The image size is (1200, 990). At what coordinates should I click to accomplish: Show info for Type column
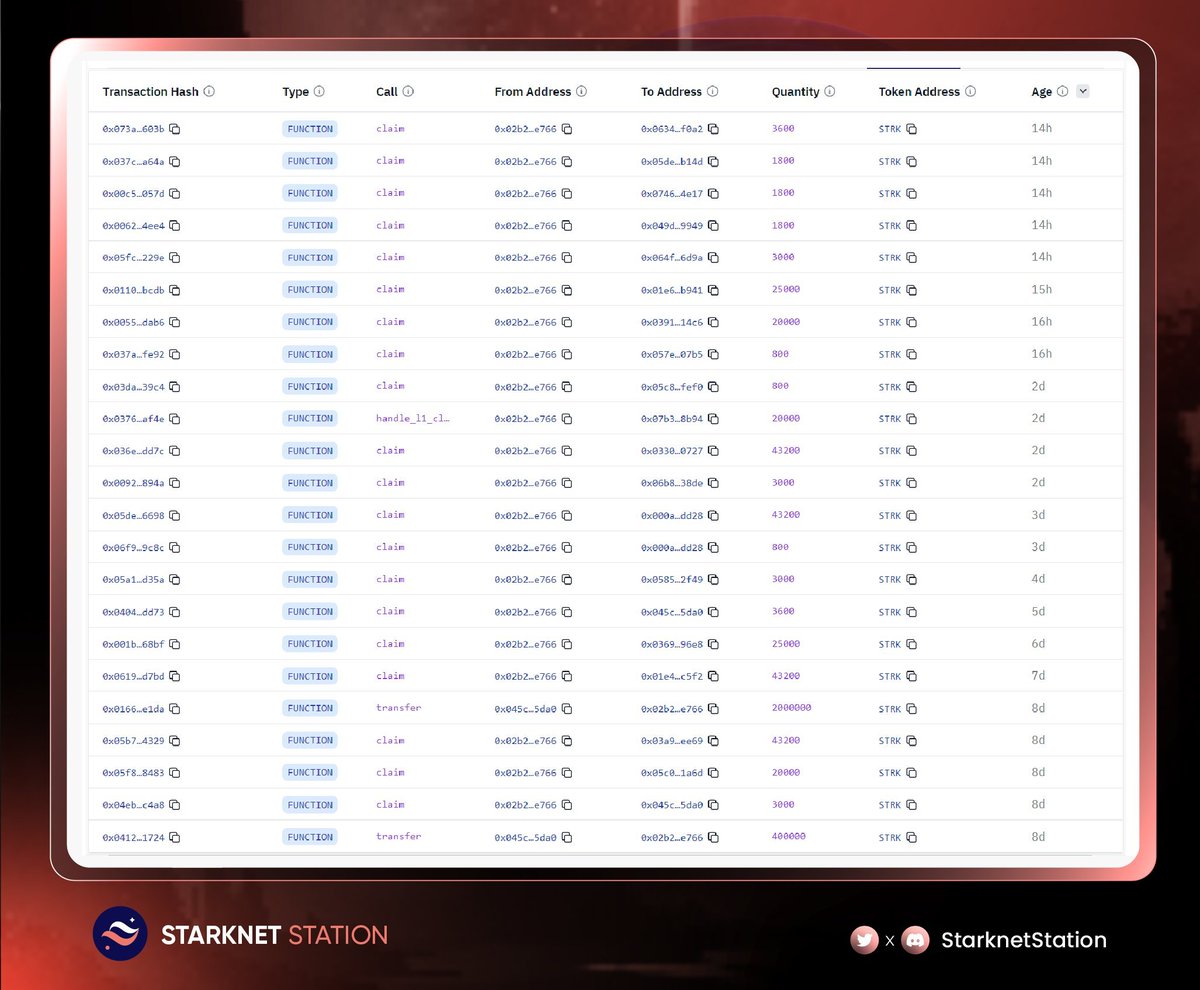319,91
